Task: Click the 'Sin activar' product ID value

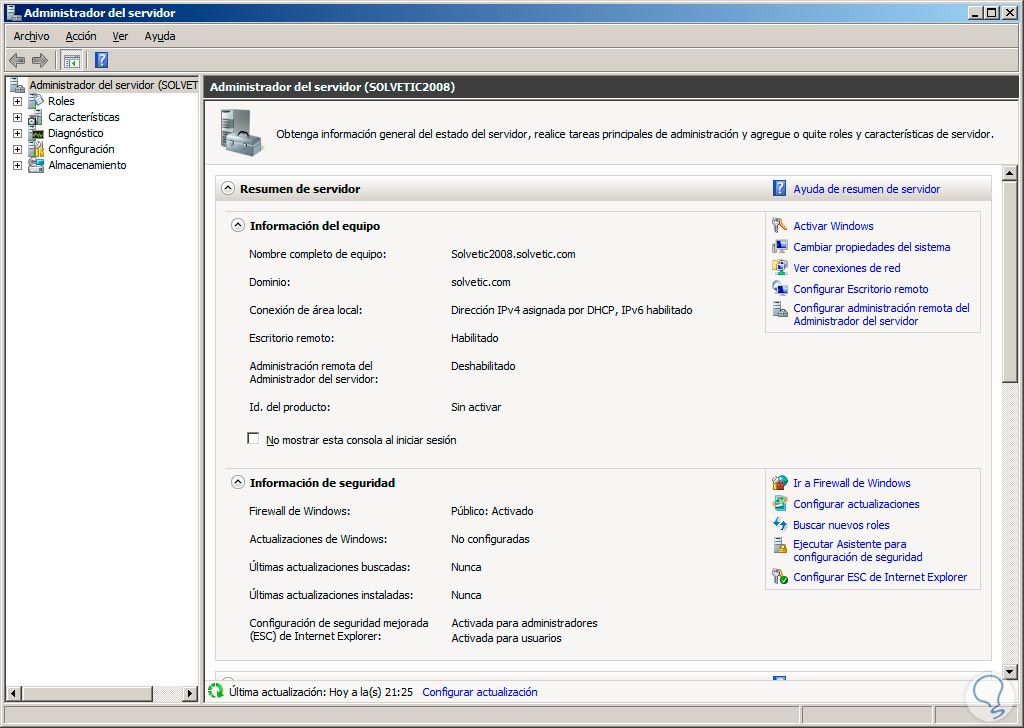Action: 476,407
